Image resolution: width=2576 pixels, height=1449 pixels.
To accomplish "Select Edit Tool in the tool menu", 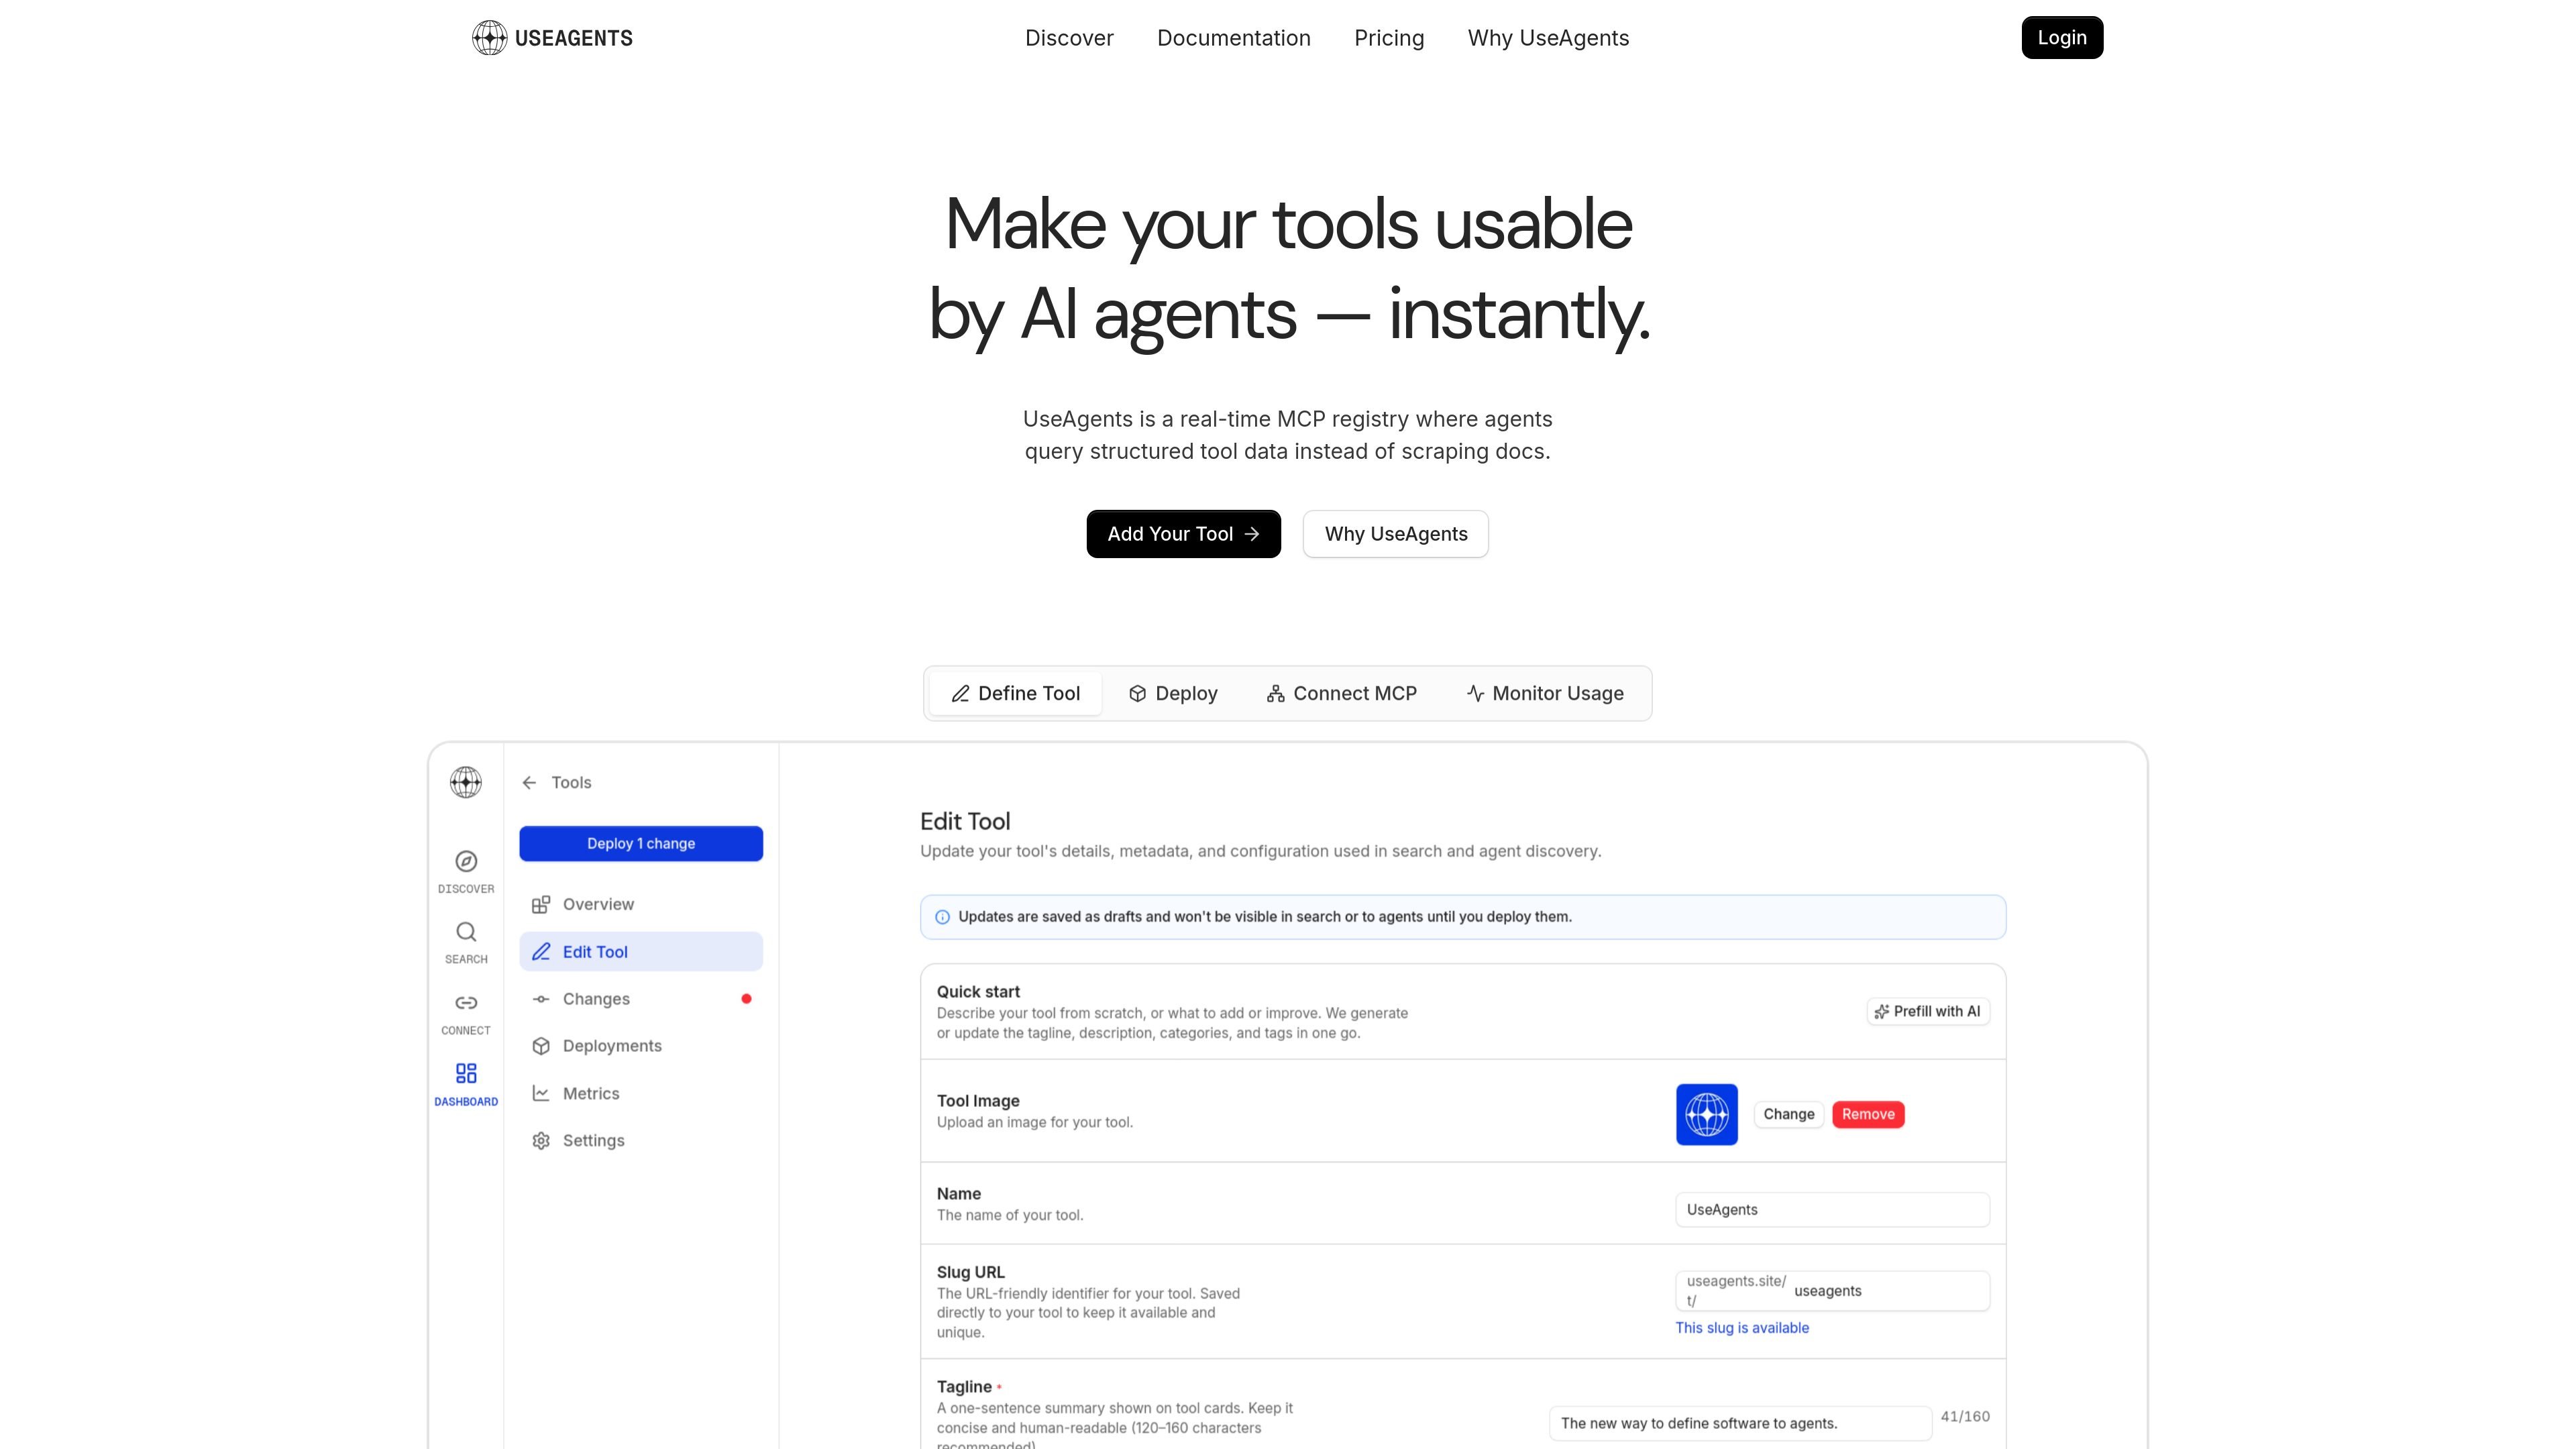I will [641, 951].
